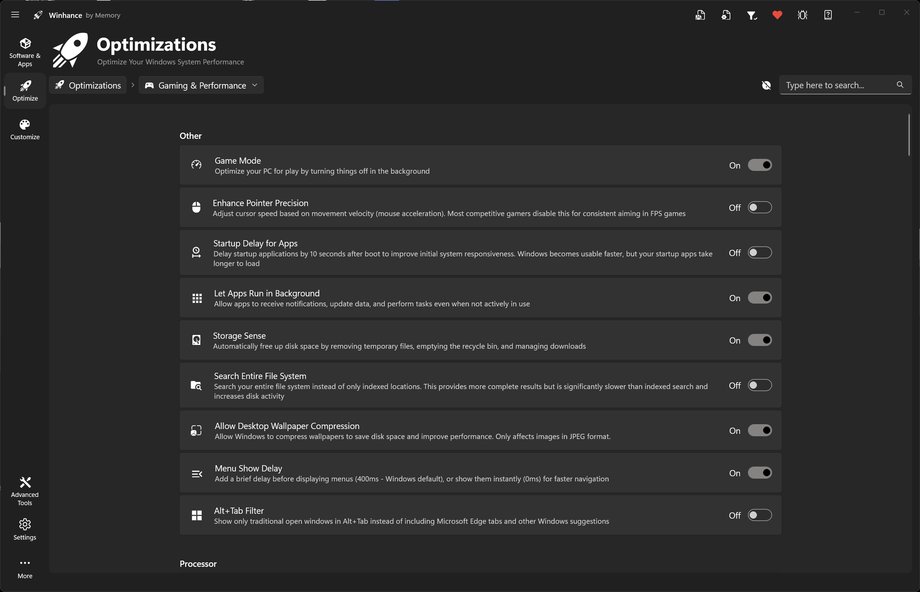Disable the Storage Sense toggle
The width and height of the screenshot is (920, 592).
pos(759,340)
